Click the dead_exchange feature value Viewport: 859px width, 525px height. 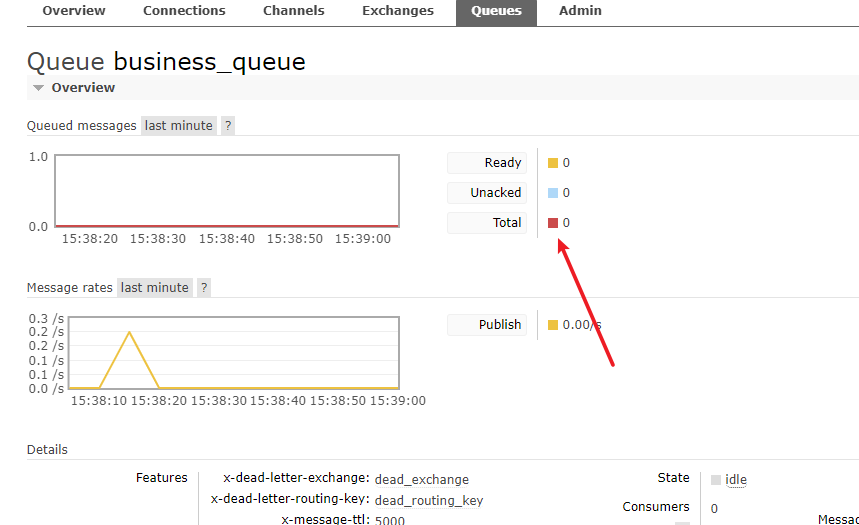click(422, 480)
